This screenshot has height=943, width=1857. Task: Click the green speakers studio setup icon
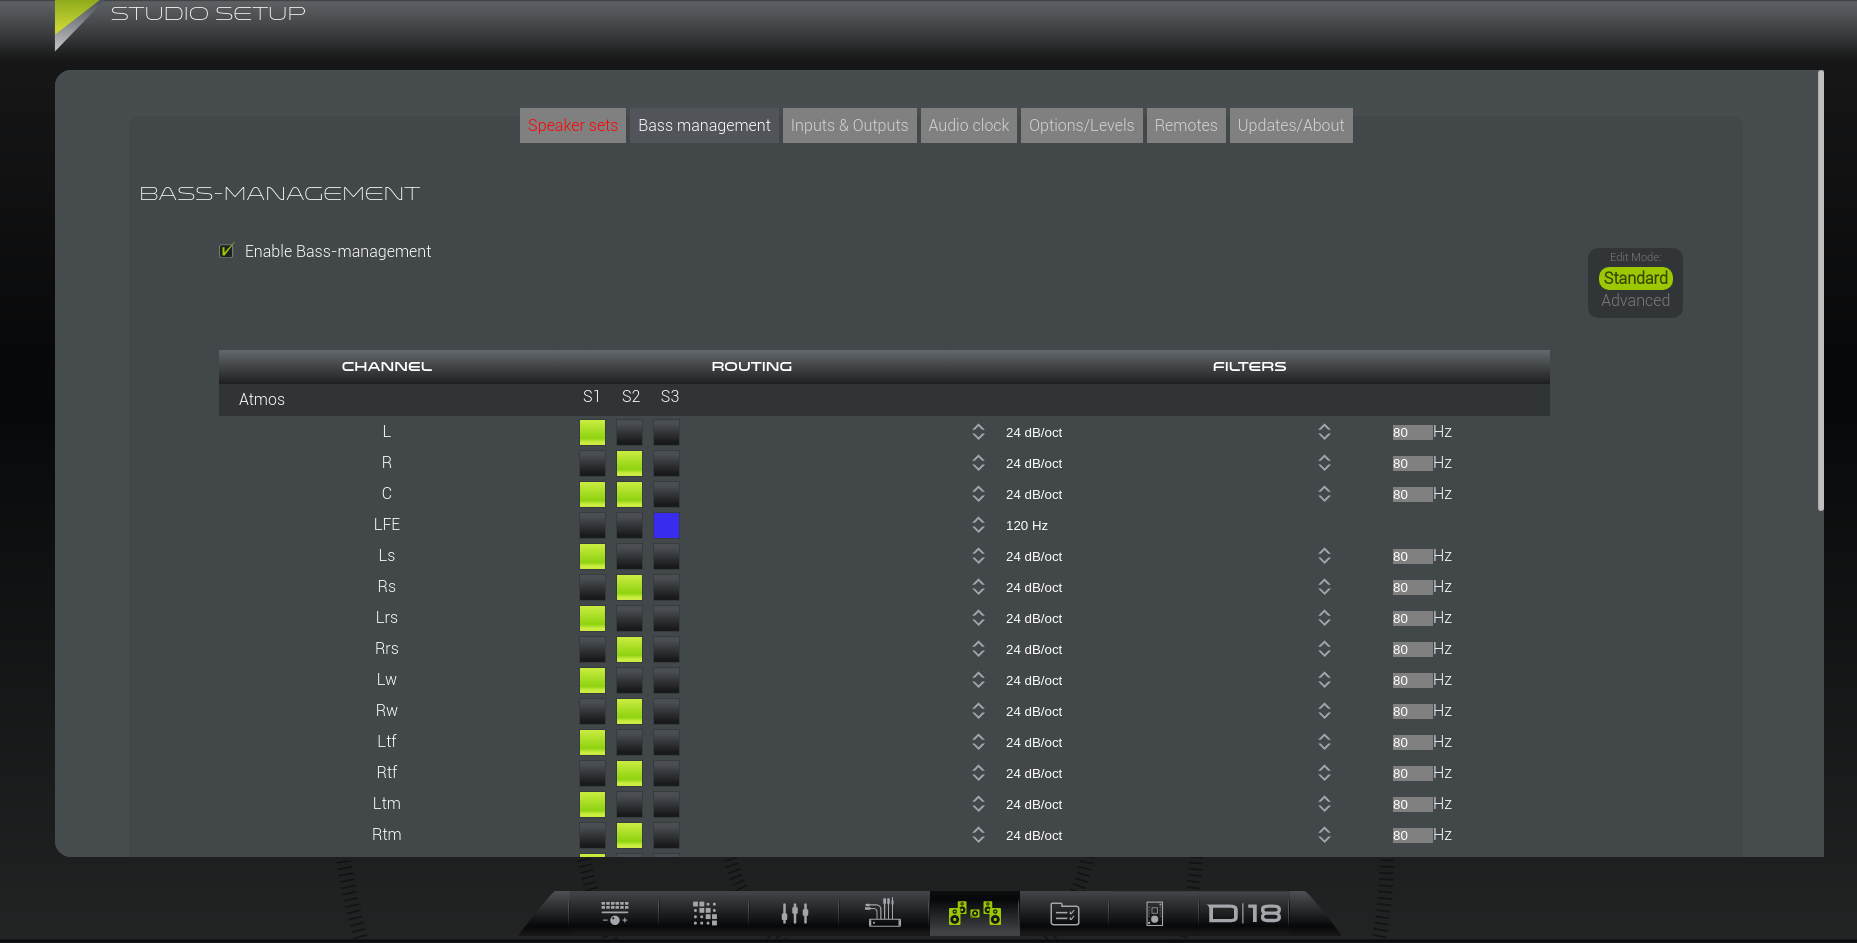pyautogui.click(x=975, y=913)
